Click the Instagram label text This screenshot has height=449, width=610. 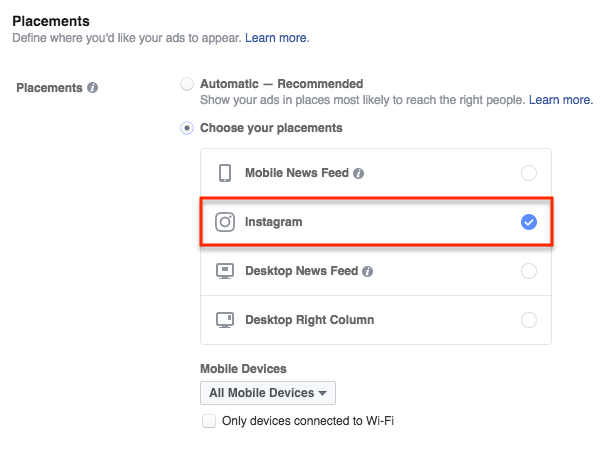pos(273,222)
